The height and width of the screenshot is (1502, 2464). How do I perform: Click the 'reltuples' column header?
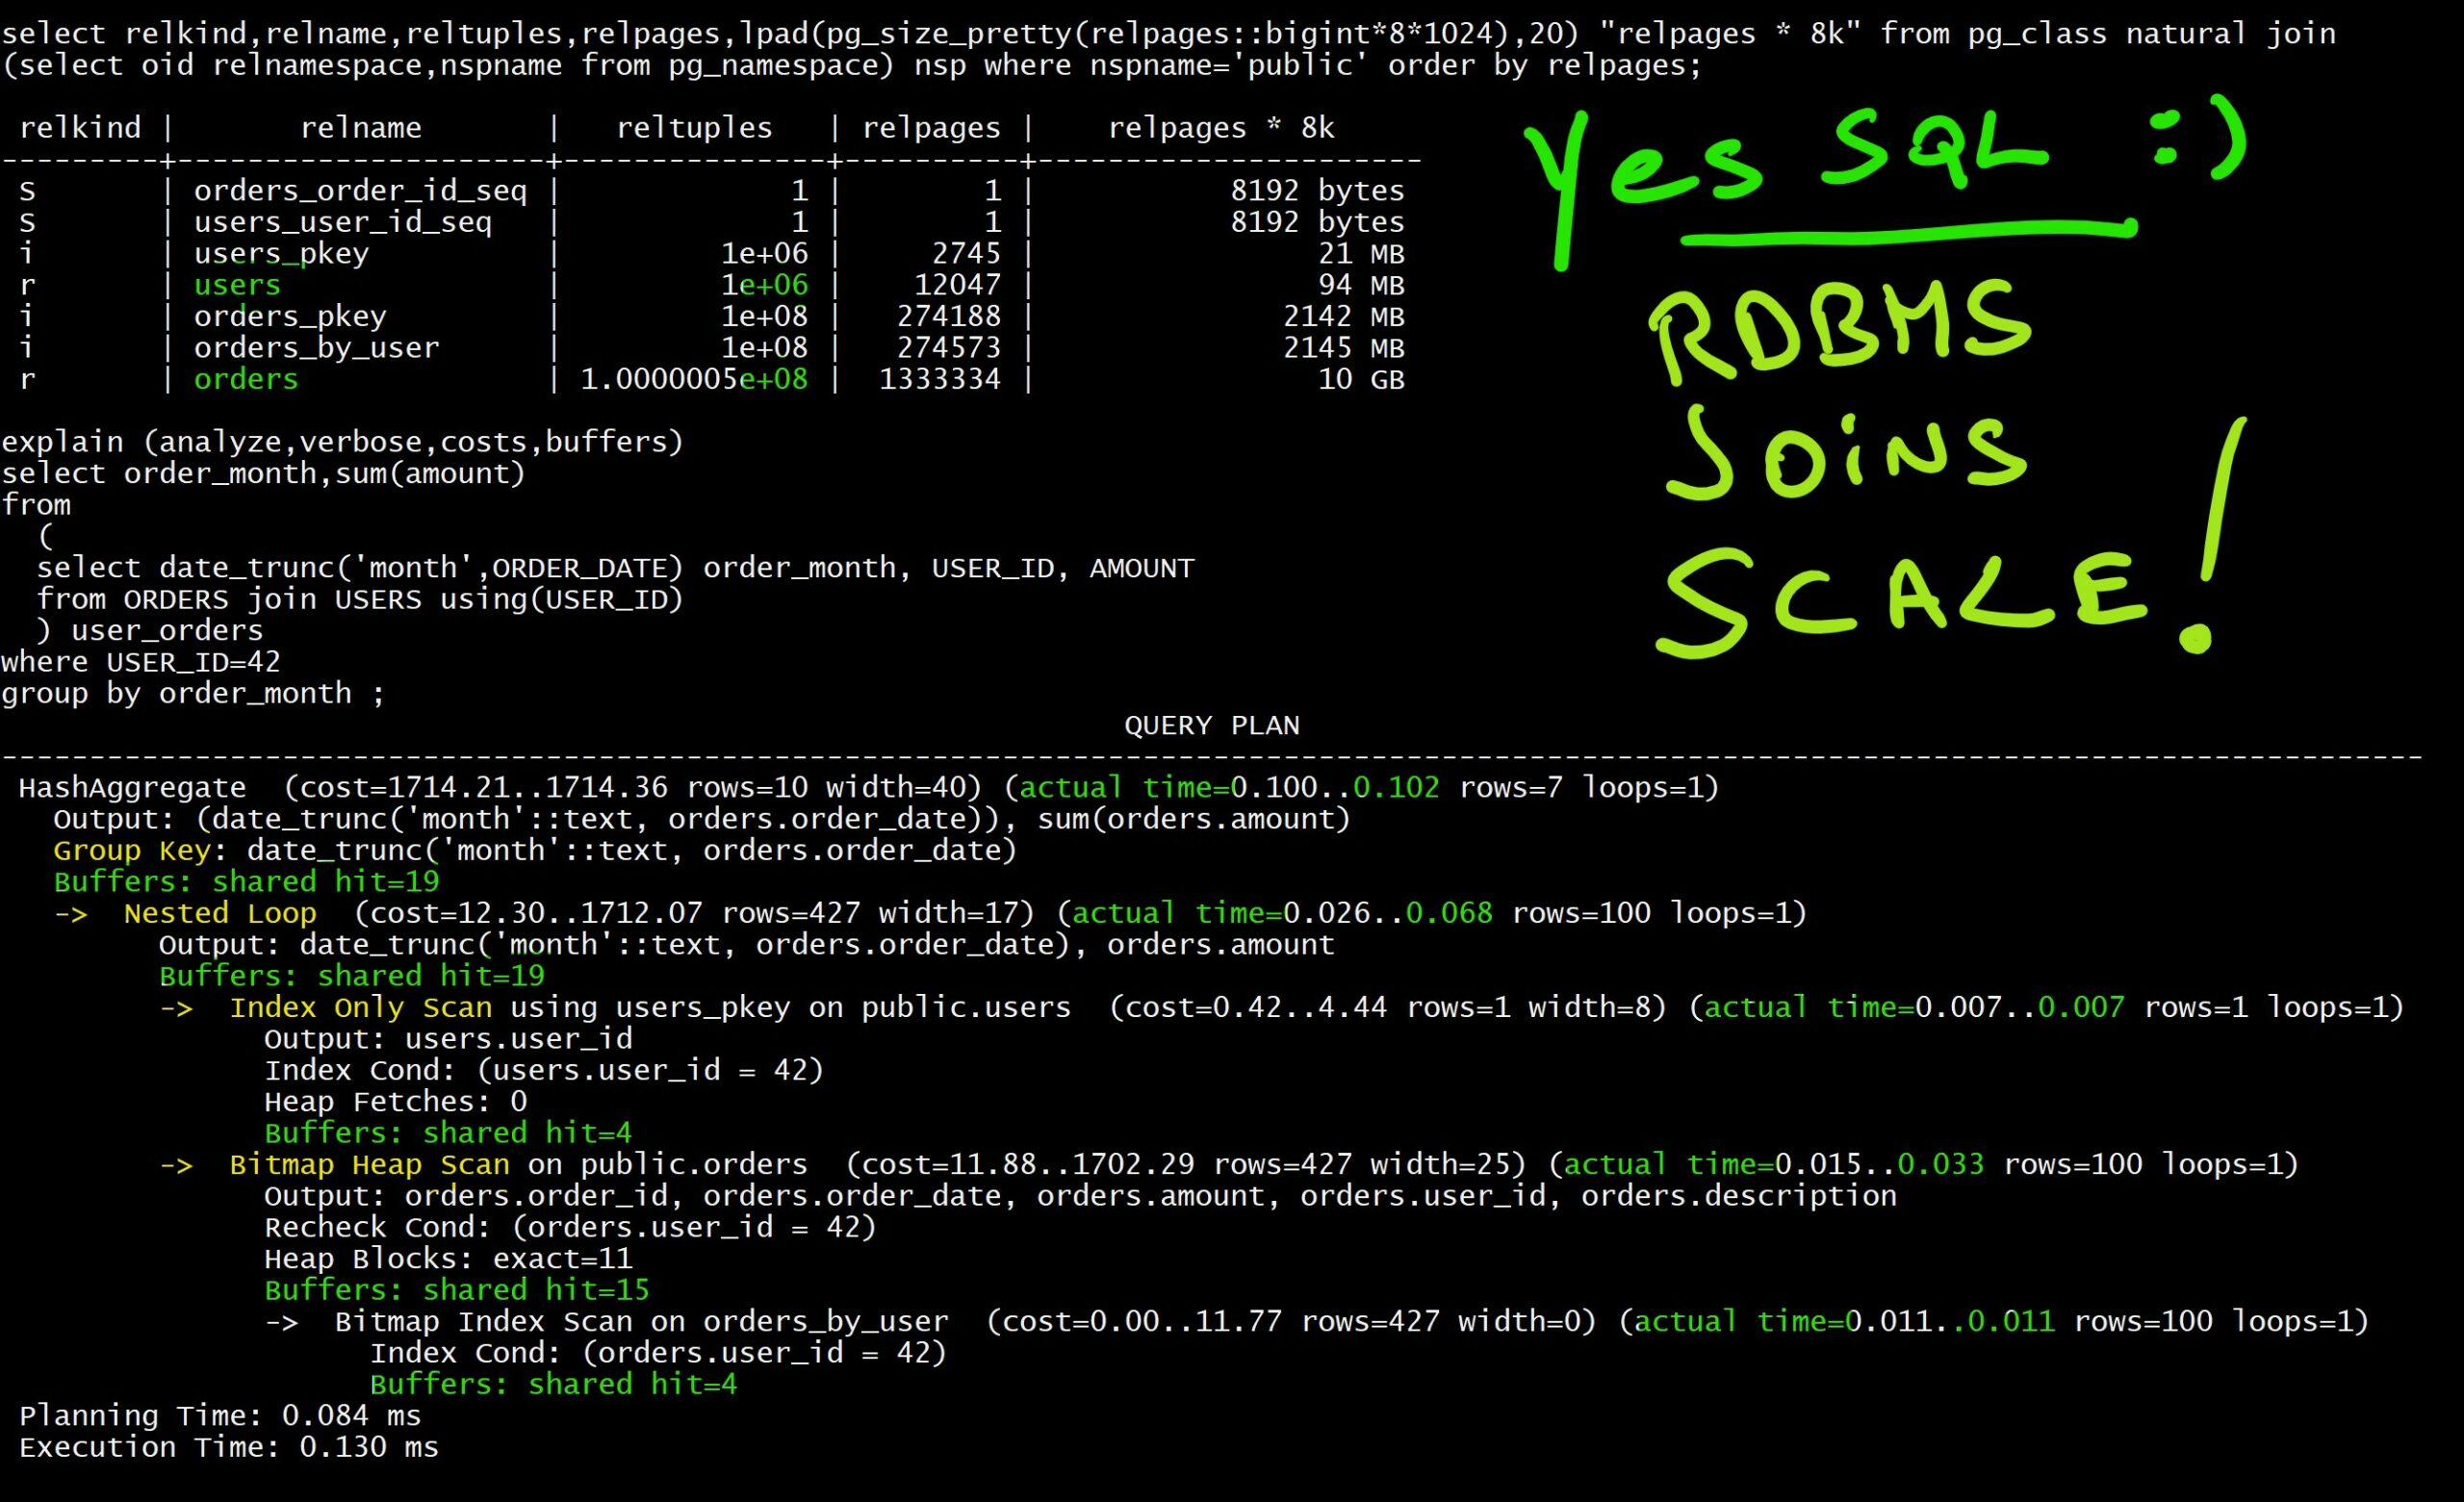click(x=694, y=128)
